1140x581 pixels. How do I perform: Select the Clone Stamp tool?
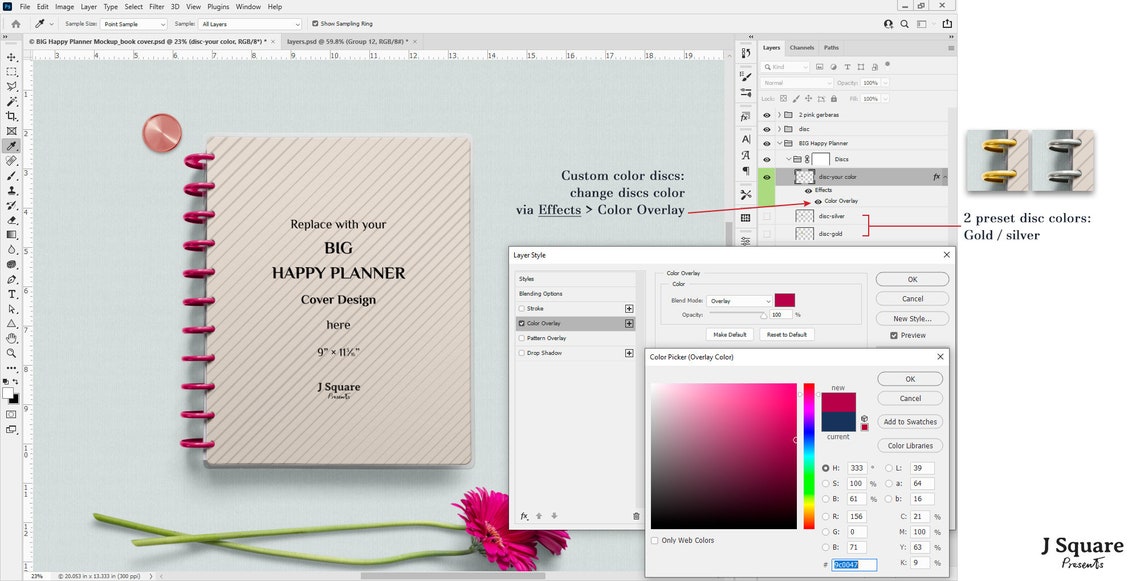[12, 191]
